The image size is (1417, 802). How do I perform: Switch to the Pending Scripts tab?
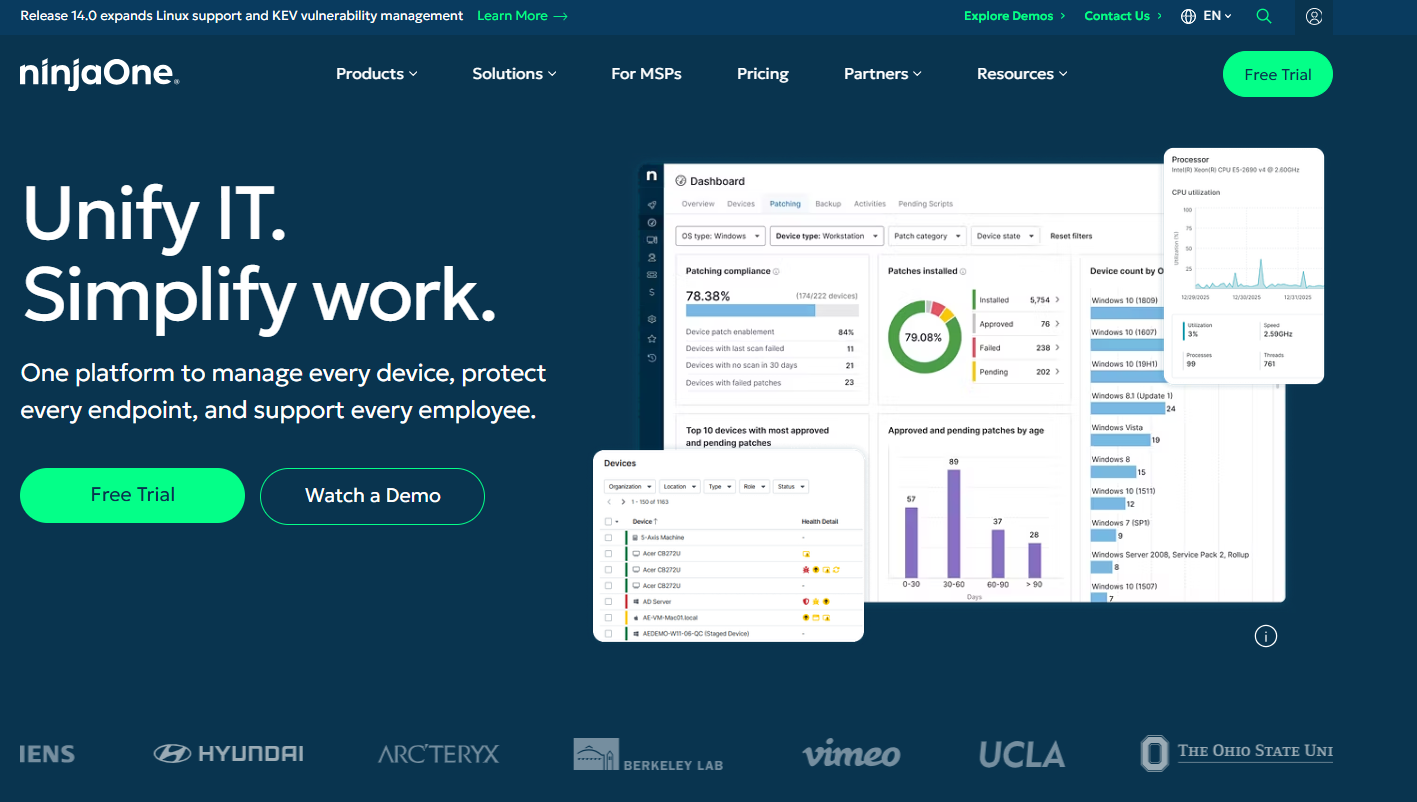[926, 204]
